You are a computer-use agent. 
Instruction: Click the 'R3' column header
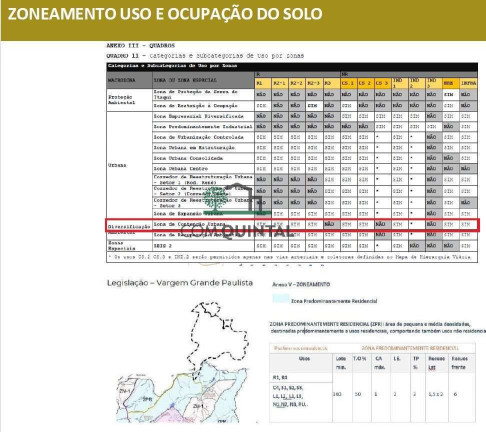click(331, 83)
